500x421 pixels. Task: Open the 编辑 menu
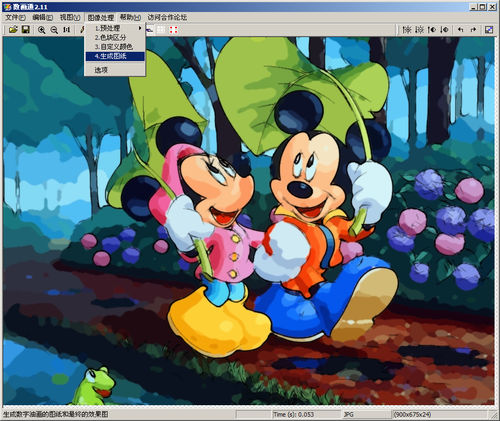[43, 17]
